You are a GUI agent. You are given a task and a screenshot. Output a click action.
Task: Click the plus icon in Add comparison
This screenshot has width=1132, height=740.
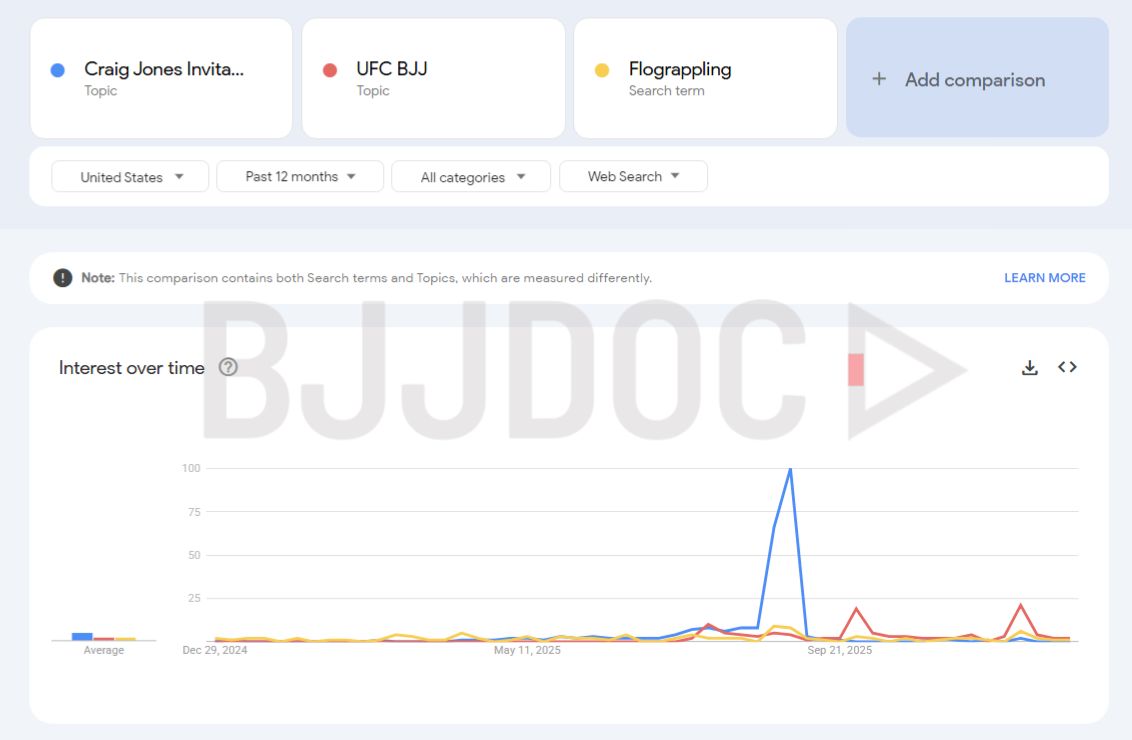click(x=879, y=79)
